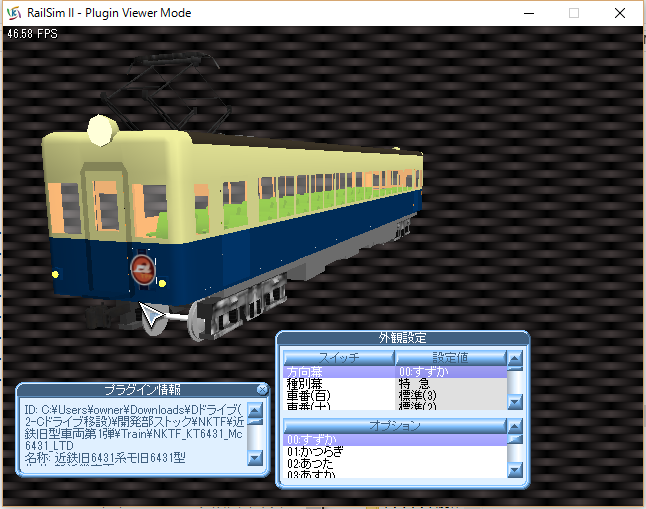Select the 方向幕 switch row
Screen dimensions: 646x509
click(339, 372)
